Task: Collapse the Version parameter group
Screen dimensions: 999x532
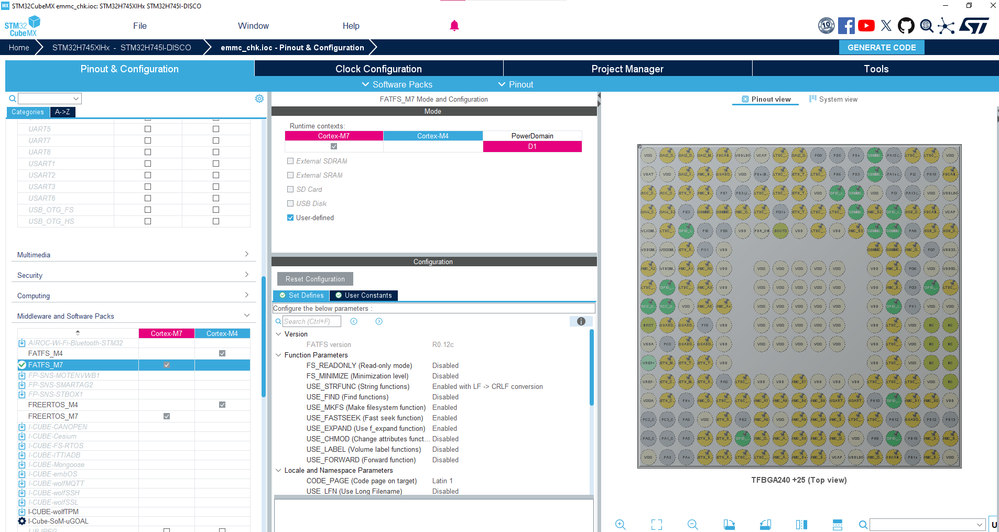Action: tap(278, 334)
